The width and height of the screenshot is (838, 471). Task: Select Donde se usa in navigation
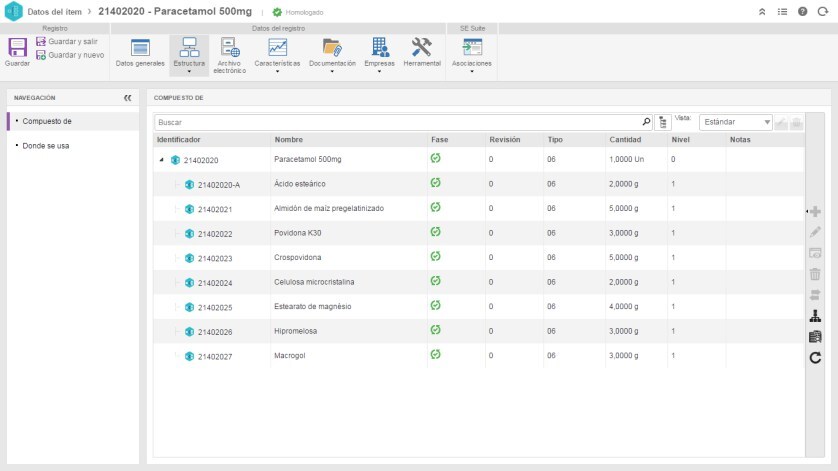[46, 145]
